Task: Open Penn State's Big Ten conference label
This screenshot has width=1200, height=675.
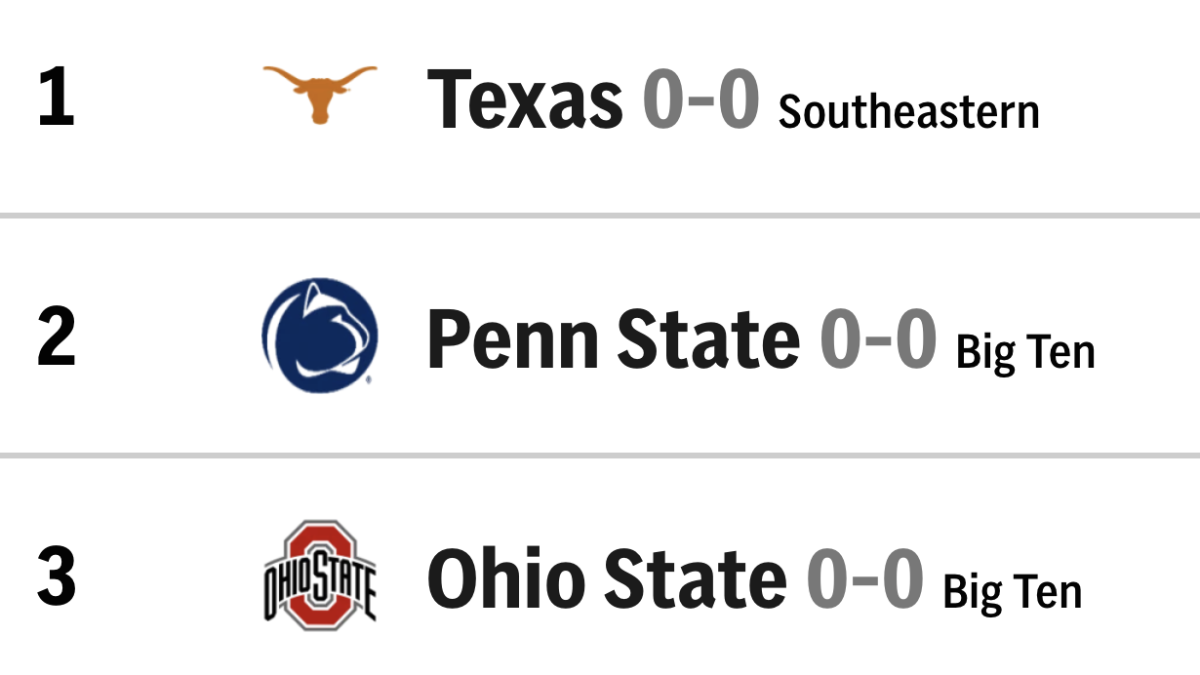Action: [x=1025, y=352]
